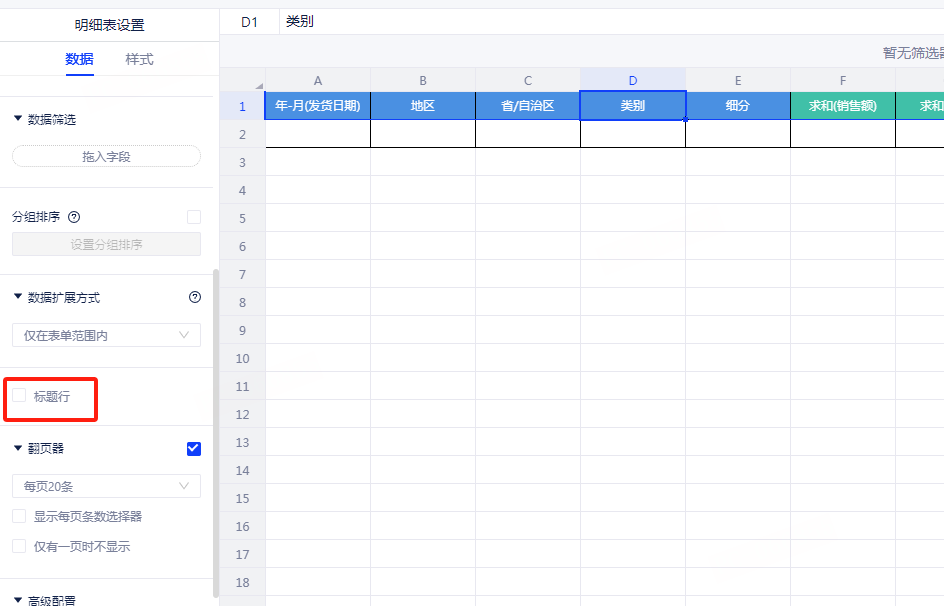Click the help icon beside 分组排序
Viewport: 944px width, 606px height.
pos(74,217)
